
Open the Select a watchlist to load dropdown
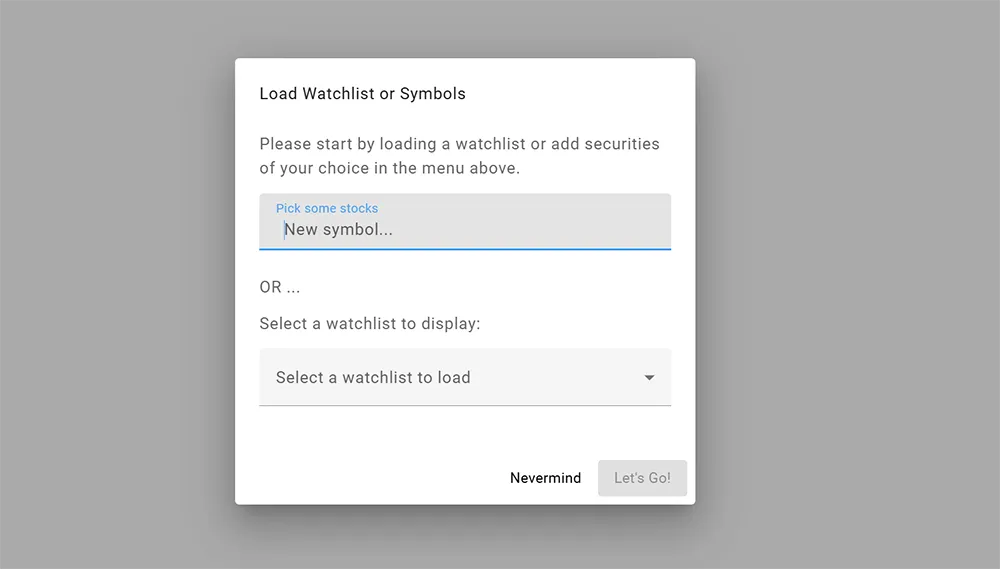(465, 377)
